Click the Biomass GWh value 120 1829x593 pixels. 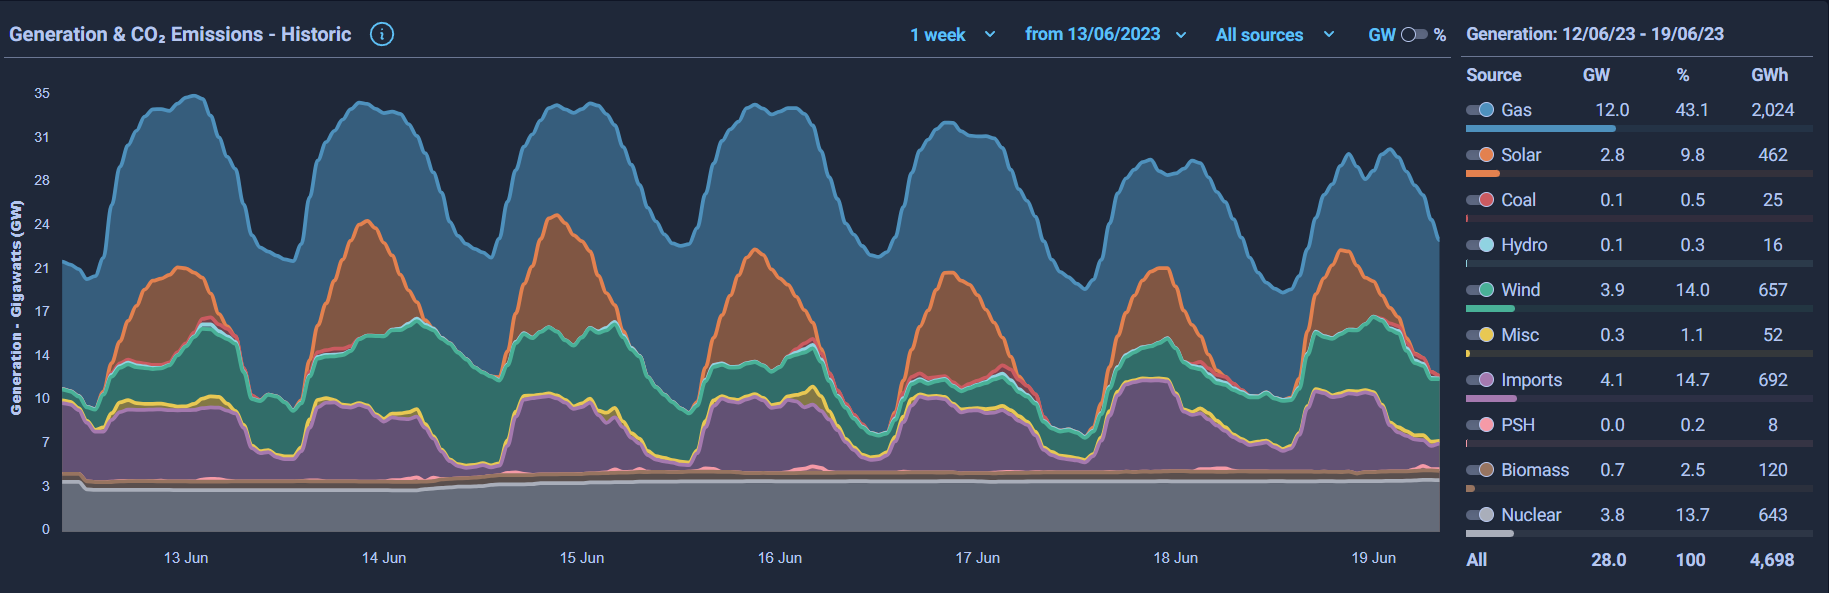1773,470
